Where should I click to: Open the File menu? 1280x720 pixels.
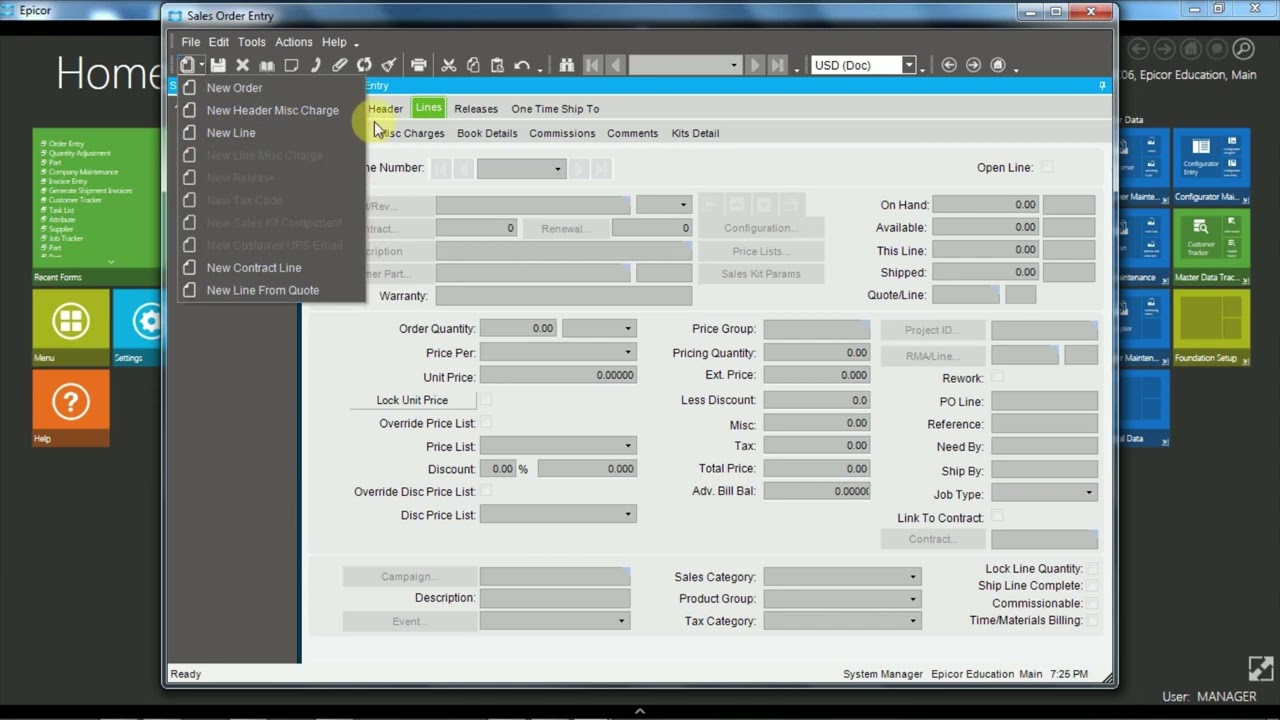pyautogui.click(x=191, y=42)
